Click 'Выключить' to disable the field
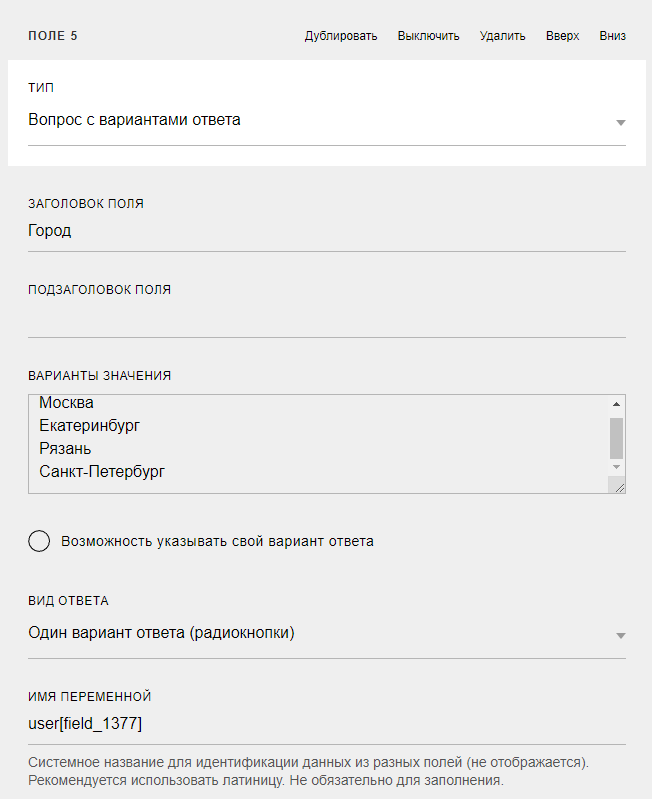 coord(428,36)
